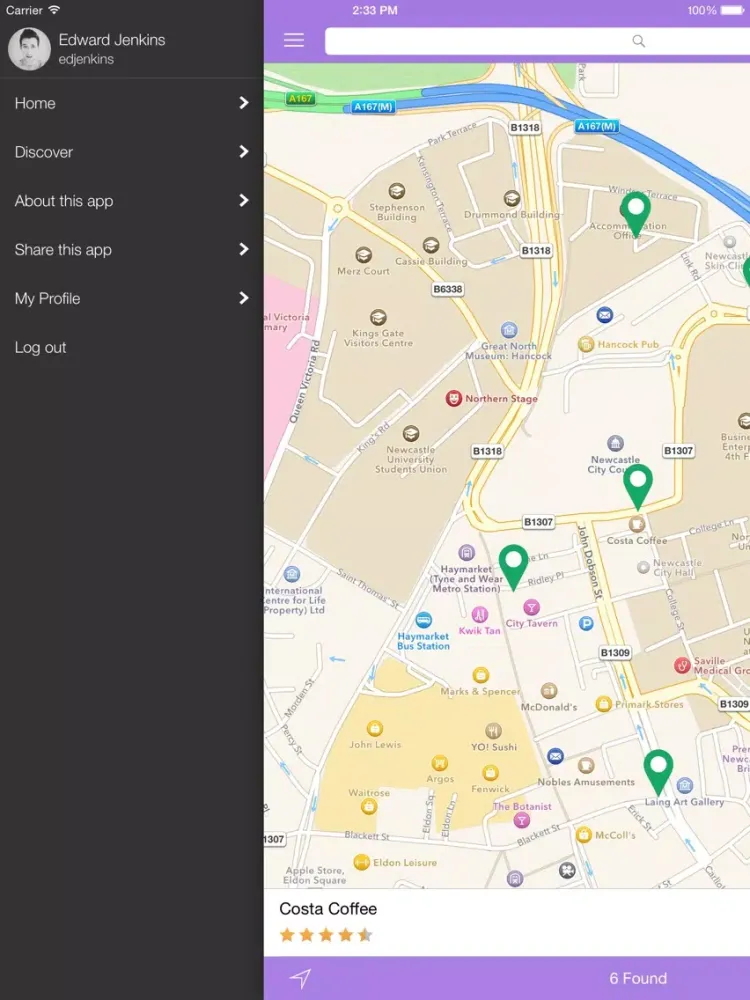Select Share this app
The image size is (750, 1000).
[131, 249]
